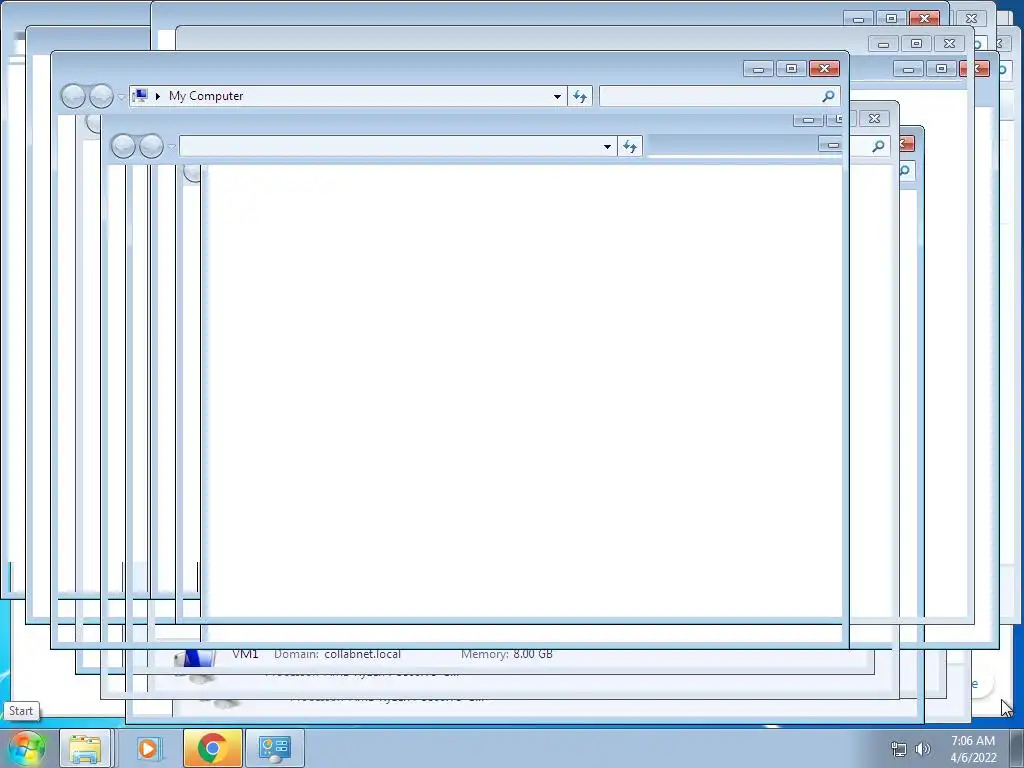Go back in the My Computer window
Screen dimensions: 1024x768
tap(73, 96)
